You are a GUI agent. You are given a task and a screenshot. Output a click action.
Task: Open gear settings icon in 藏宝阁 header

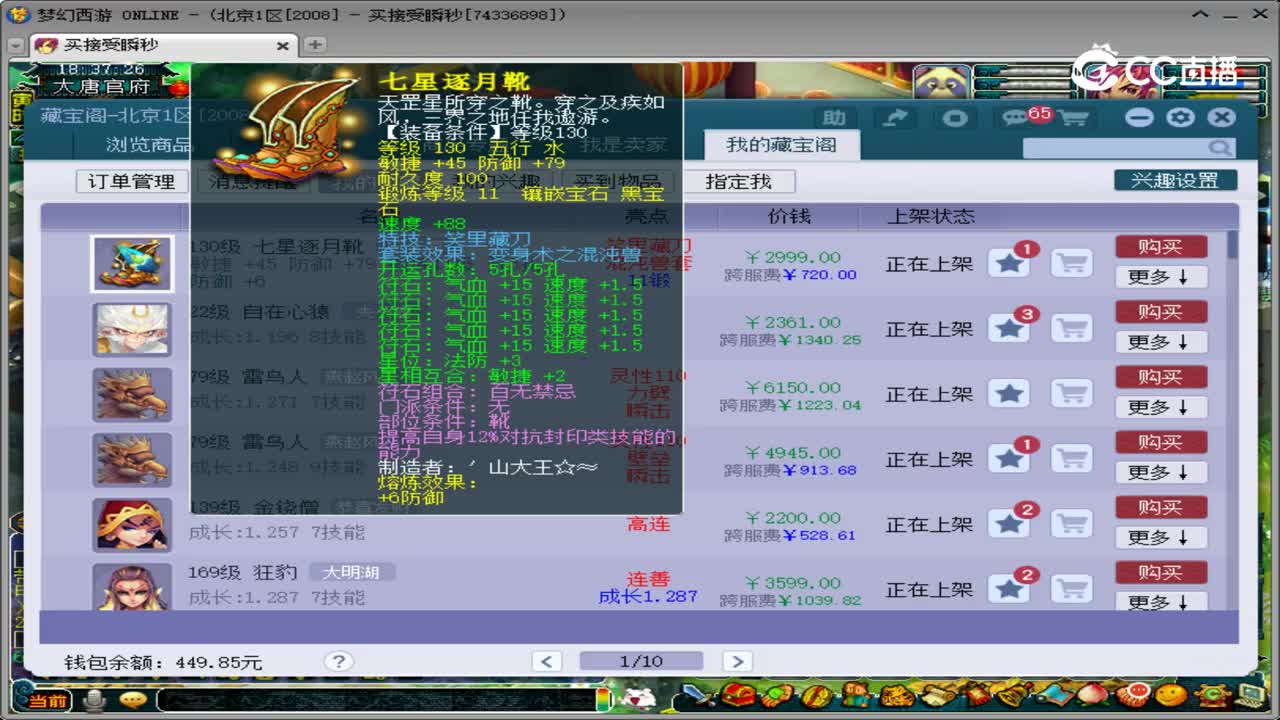(x=1180, y=117)
